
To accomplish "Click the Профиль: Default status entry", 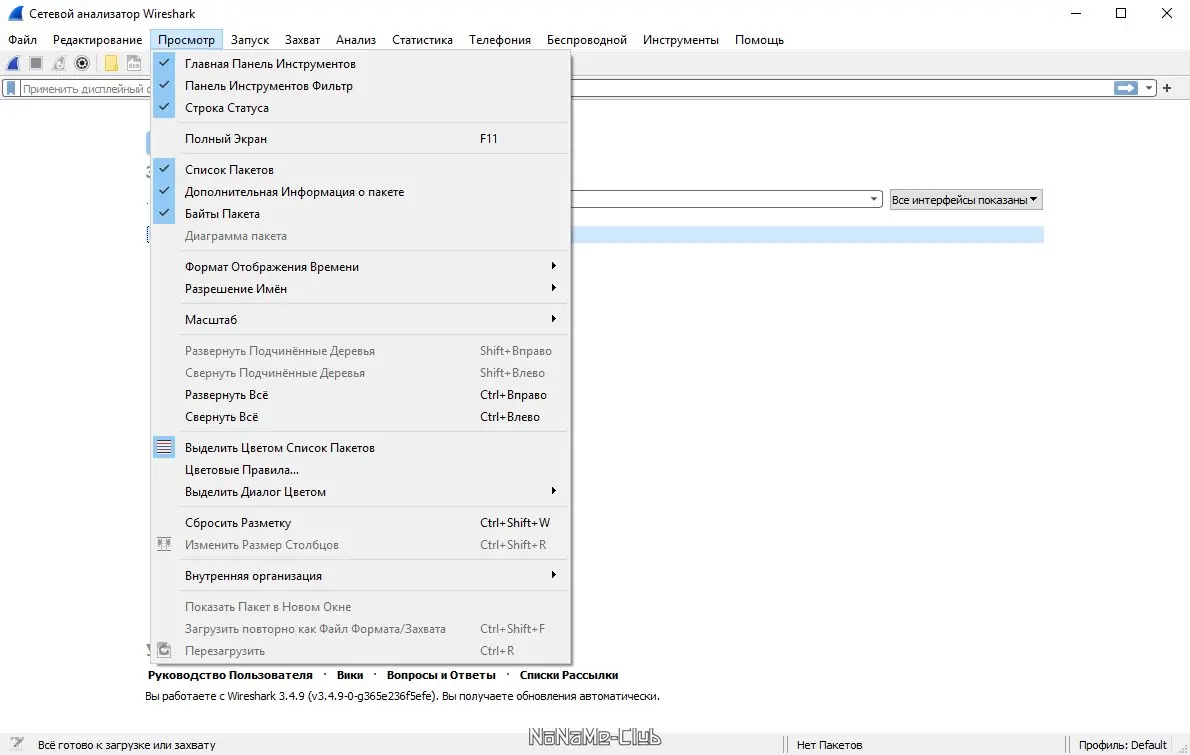I will (x=1122, y=745).
